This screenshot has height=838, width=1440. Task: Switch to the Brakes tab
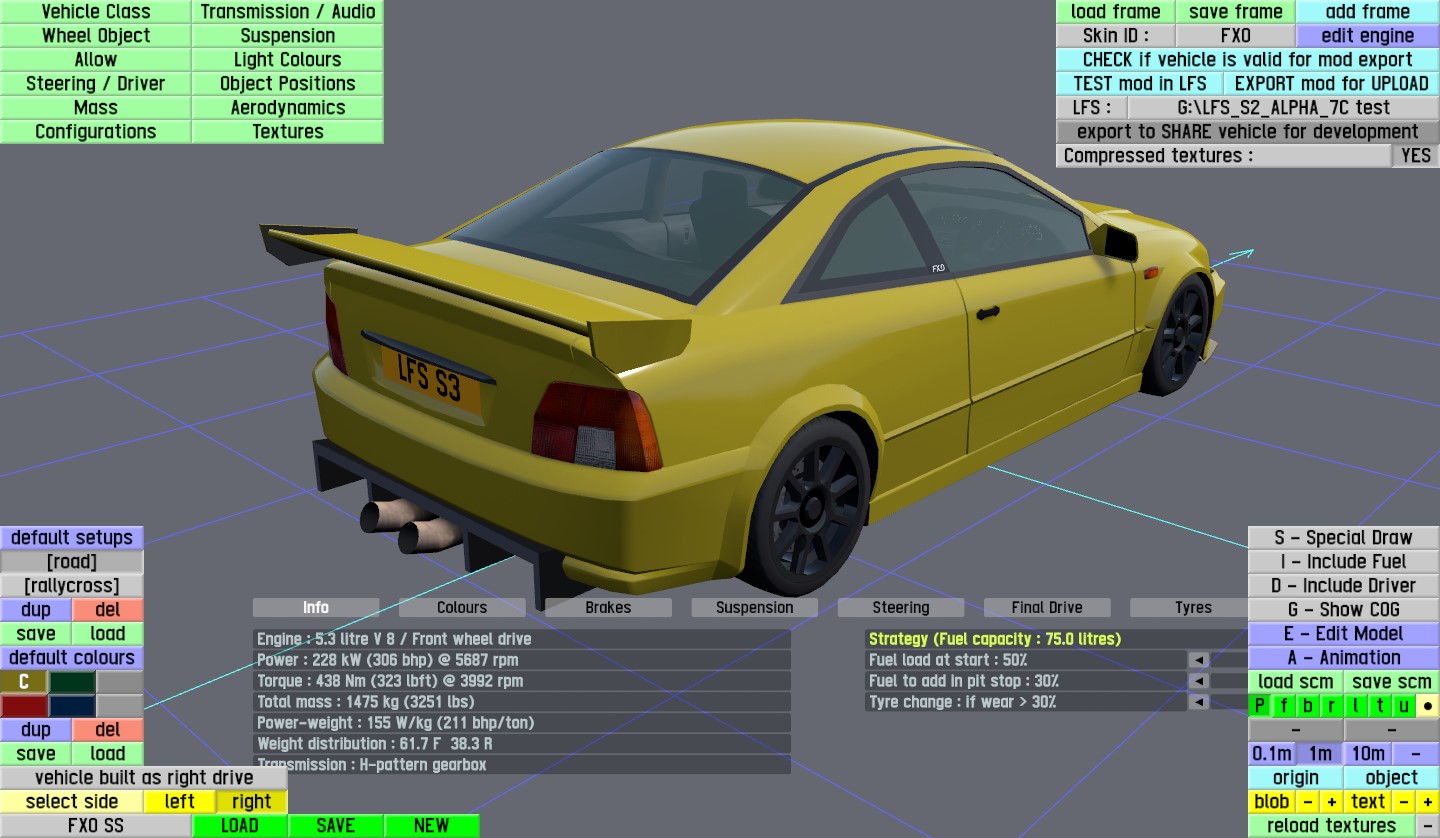click(x=608, y=608)
